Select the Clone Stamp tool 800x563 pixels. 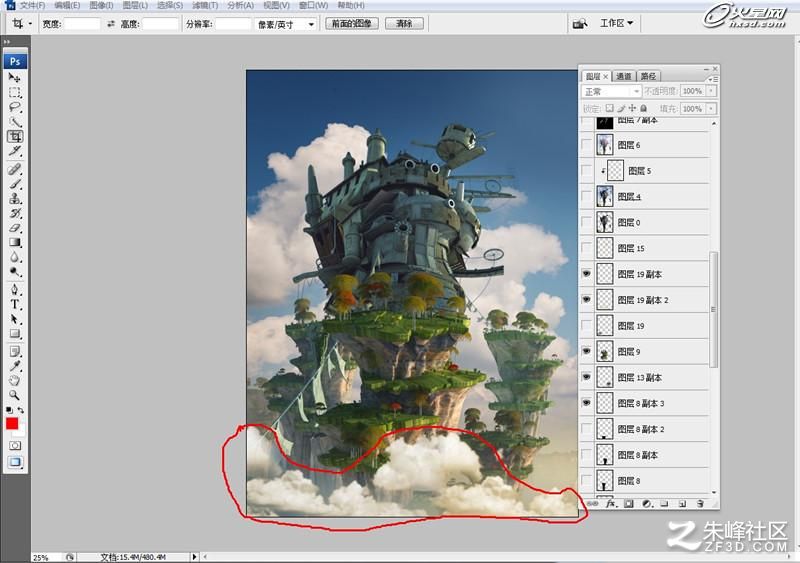pyautogui.click(x=14, y=199)
